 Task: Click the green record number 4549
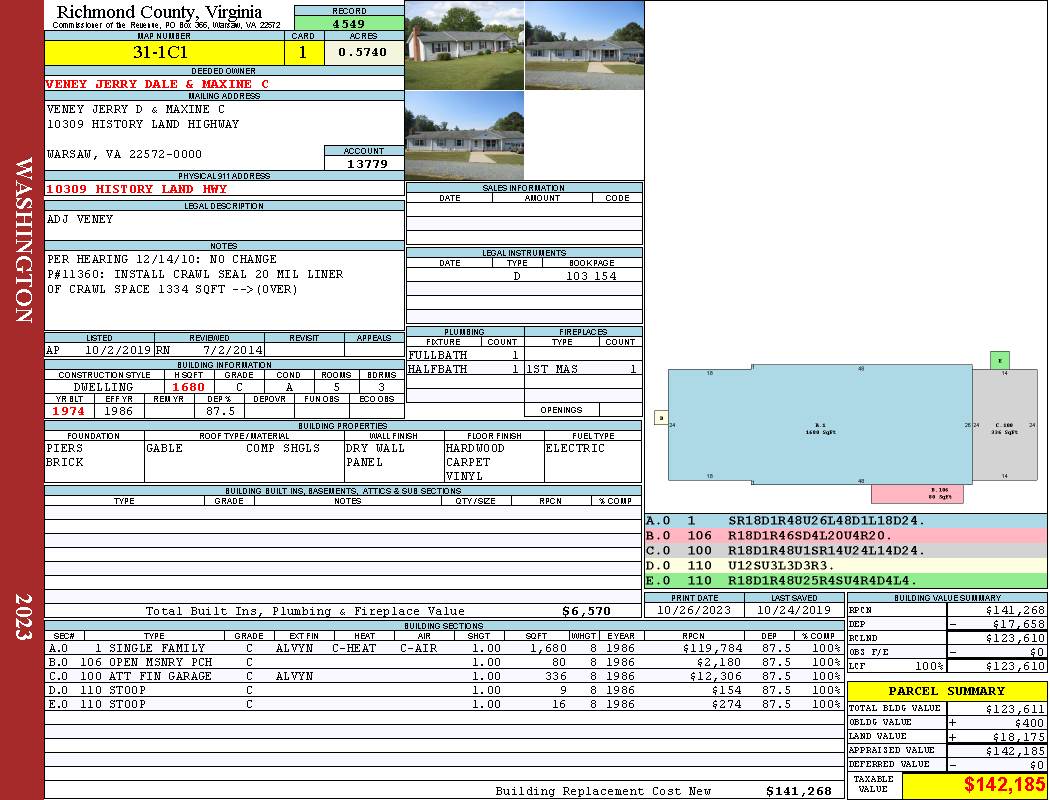(x=349, y=23)
